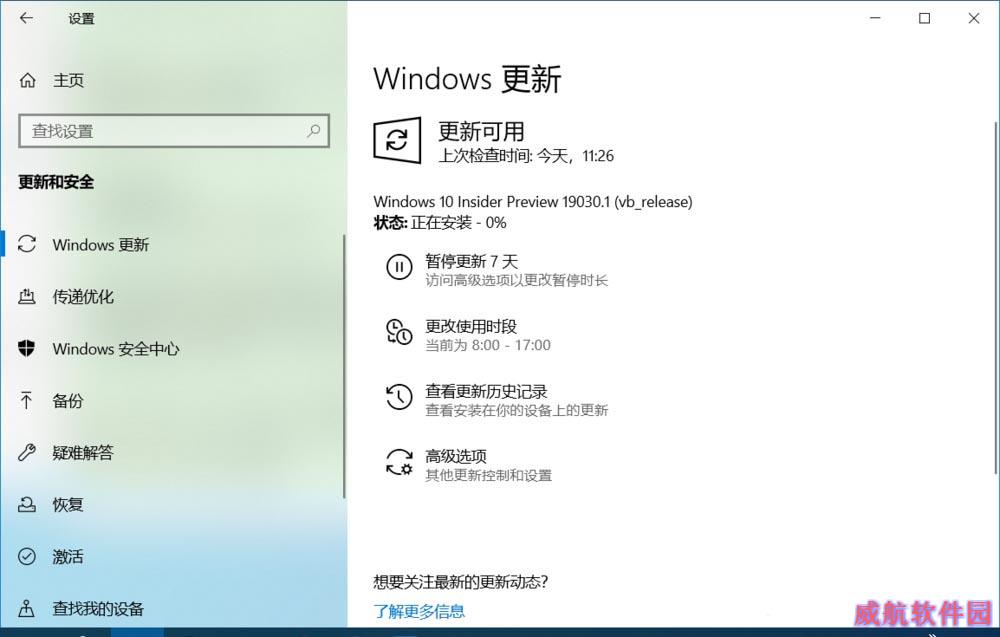Screen dimensions: 1000x637
Task: Click the 上次检查时间: 今天, 11:26 text
Action: [x=526, y=156]
